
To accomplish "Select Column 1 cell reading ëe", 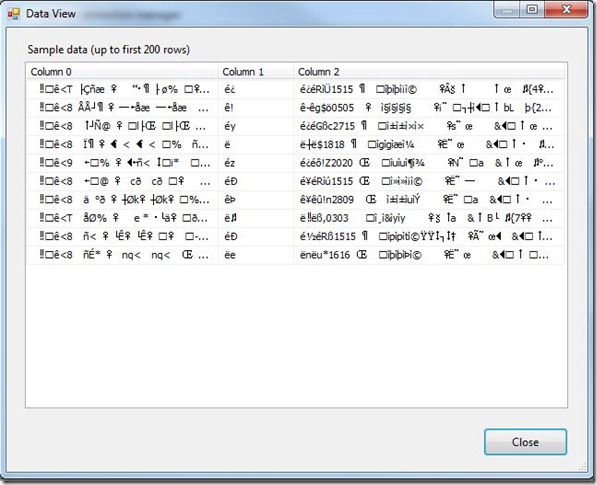I will (256, 255).
